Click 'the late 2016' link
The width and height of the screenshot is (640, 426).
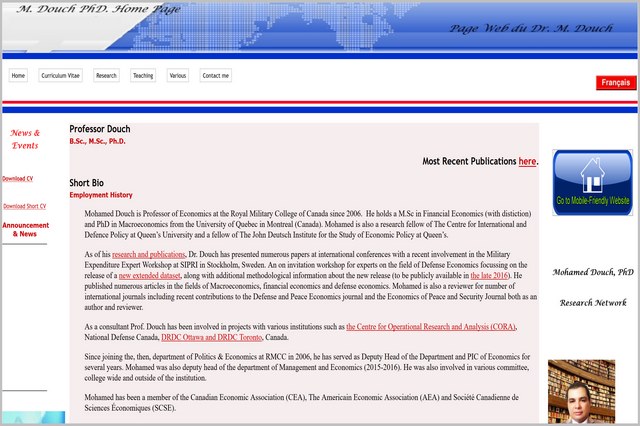pos(489,275)
